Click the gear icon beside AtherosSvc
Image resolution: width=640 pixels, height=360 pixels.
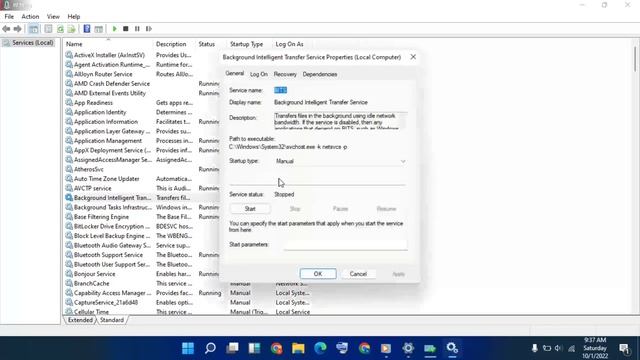69,169
